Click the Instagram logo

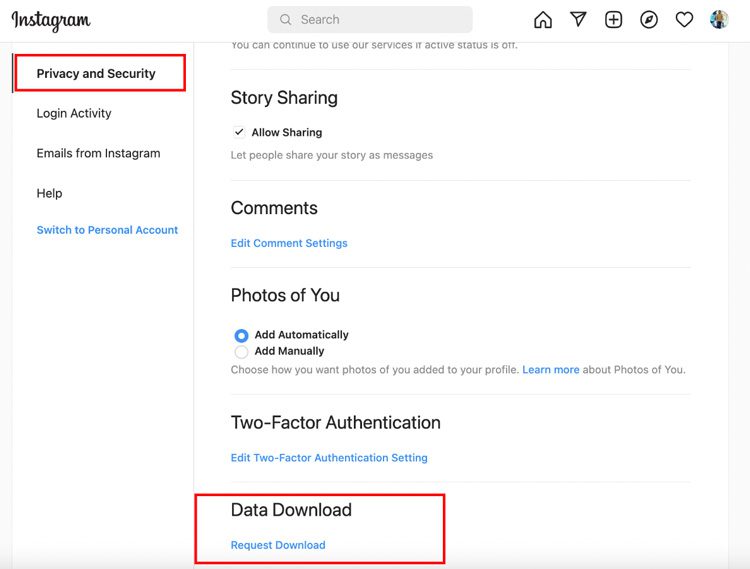pyautogui.click(x=51, y=21)
